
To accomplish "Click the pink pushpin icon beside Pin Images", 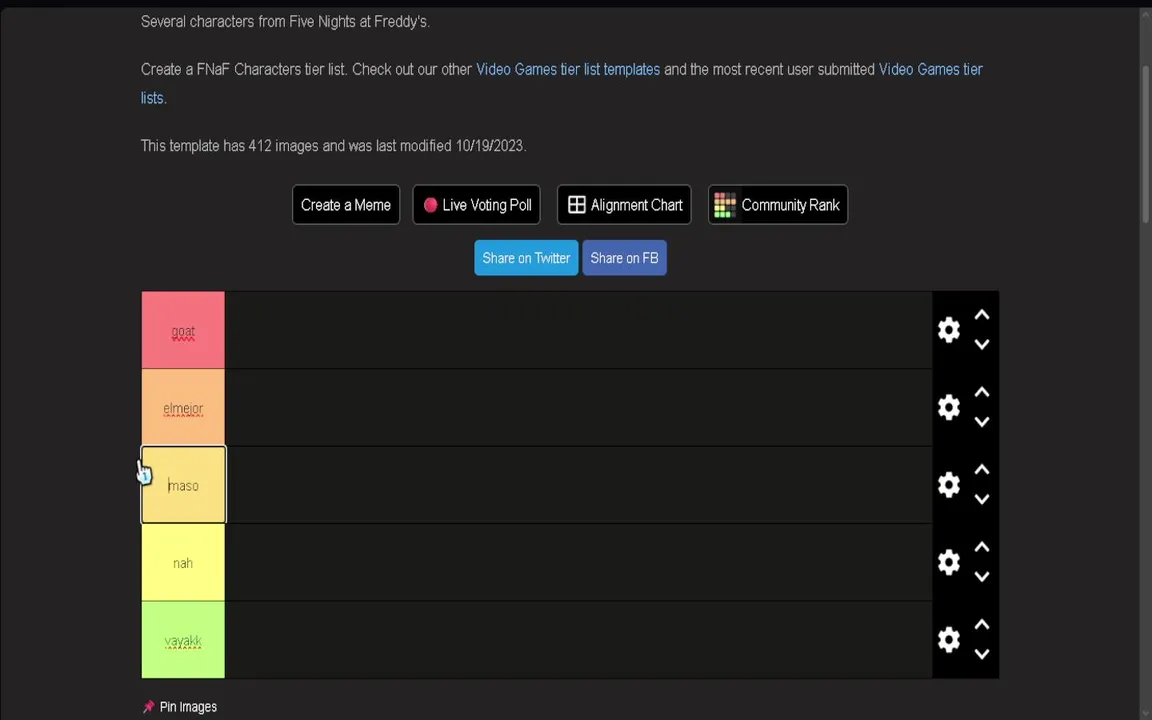I will [148, 707].
